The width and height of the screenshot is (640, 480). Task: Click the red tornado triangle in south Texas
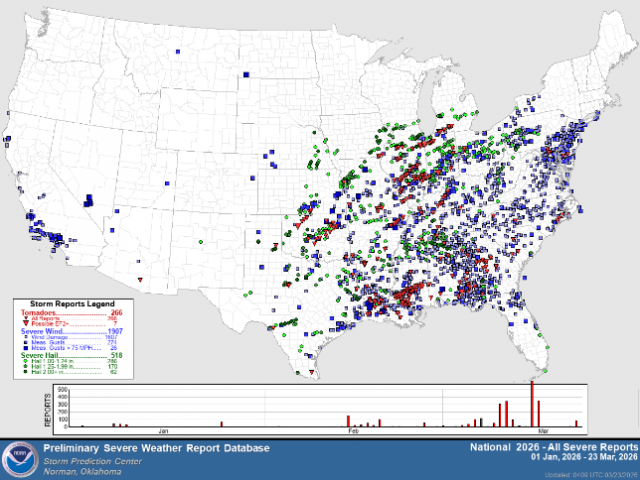click(313, 373)
